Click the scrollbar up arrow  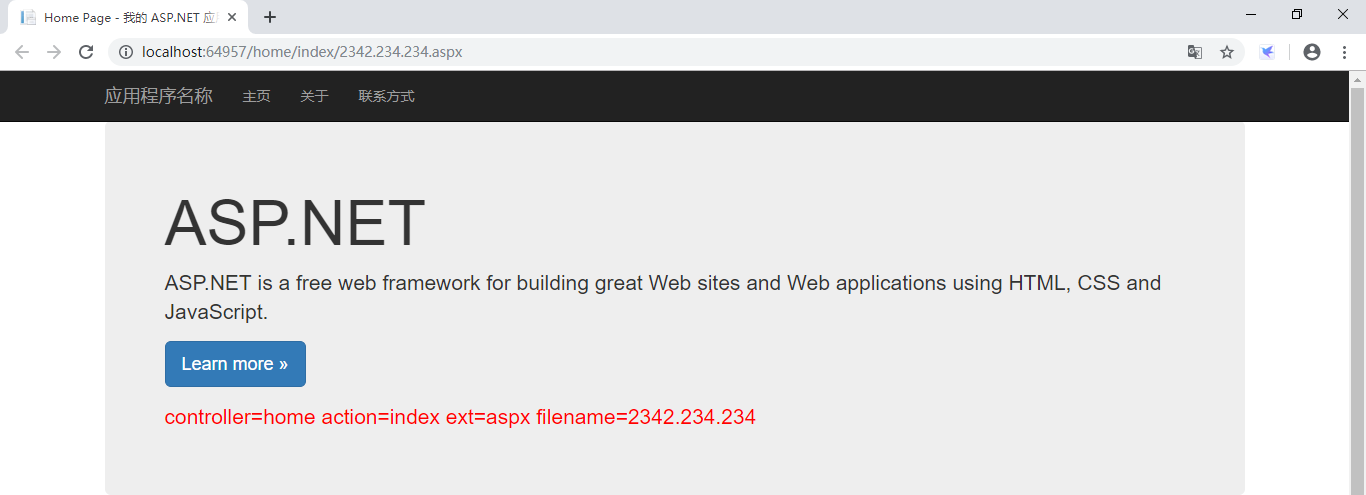1357,79
